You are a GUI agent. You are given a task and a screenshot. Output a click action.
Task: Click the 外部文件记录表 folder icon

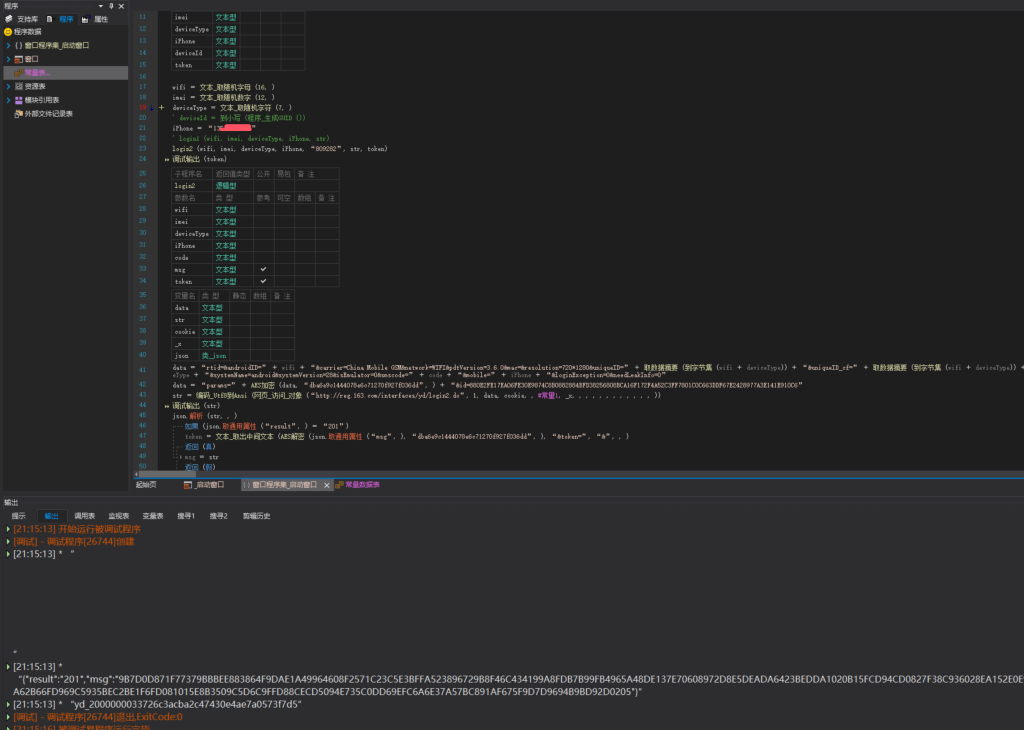click(19, 114)
